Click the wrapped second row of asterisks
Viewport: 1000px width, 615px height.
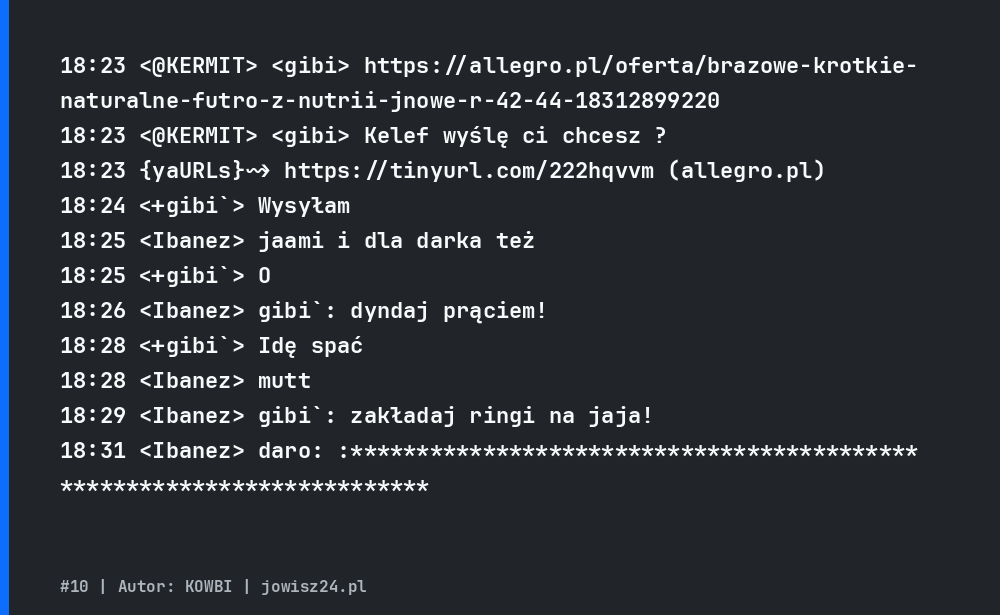tap(244, 487)
